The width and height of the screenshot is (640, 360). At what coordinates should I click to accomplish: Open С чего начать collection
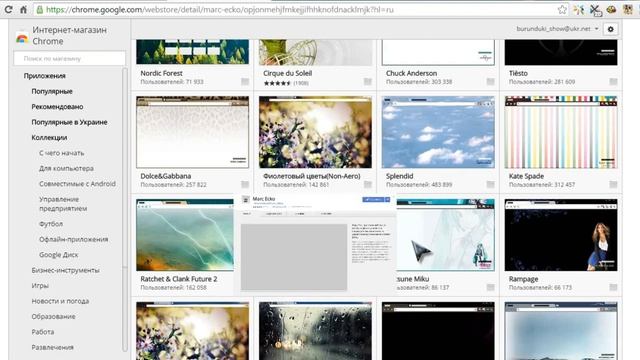coord(62,153)
